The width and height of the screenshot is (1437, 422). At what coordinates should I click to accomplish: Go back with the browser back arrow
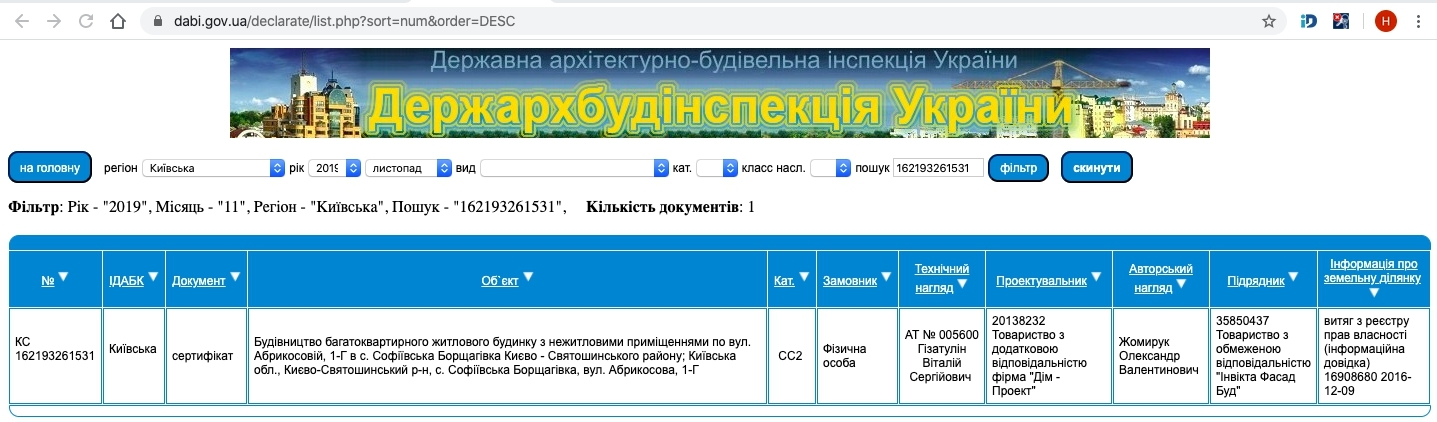tap(22, 21)
